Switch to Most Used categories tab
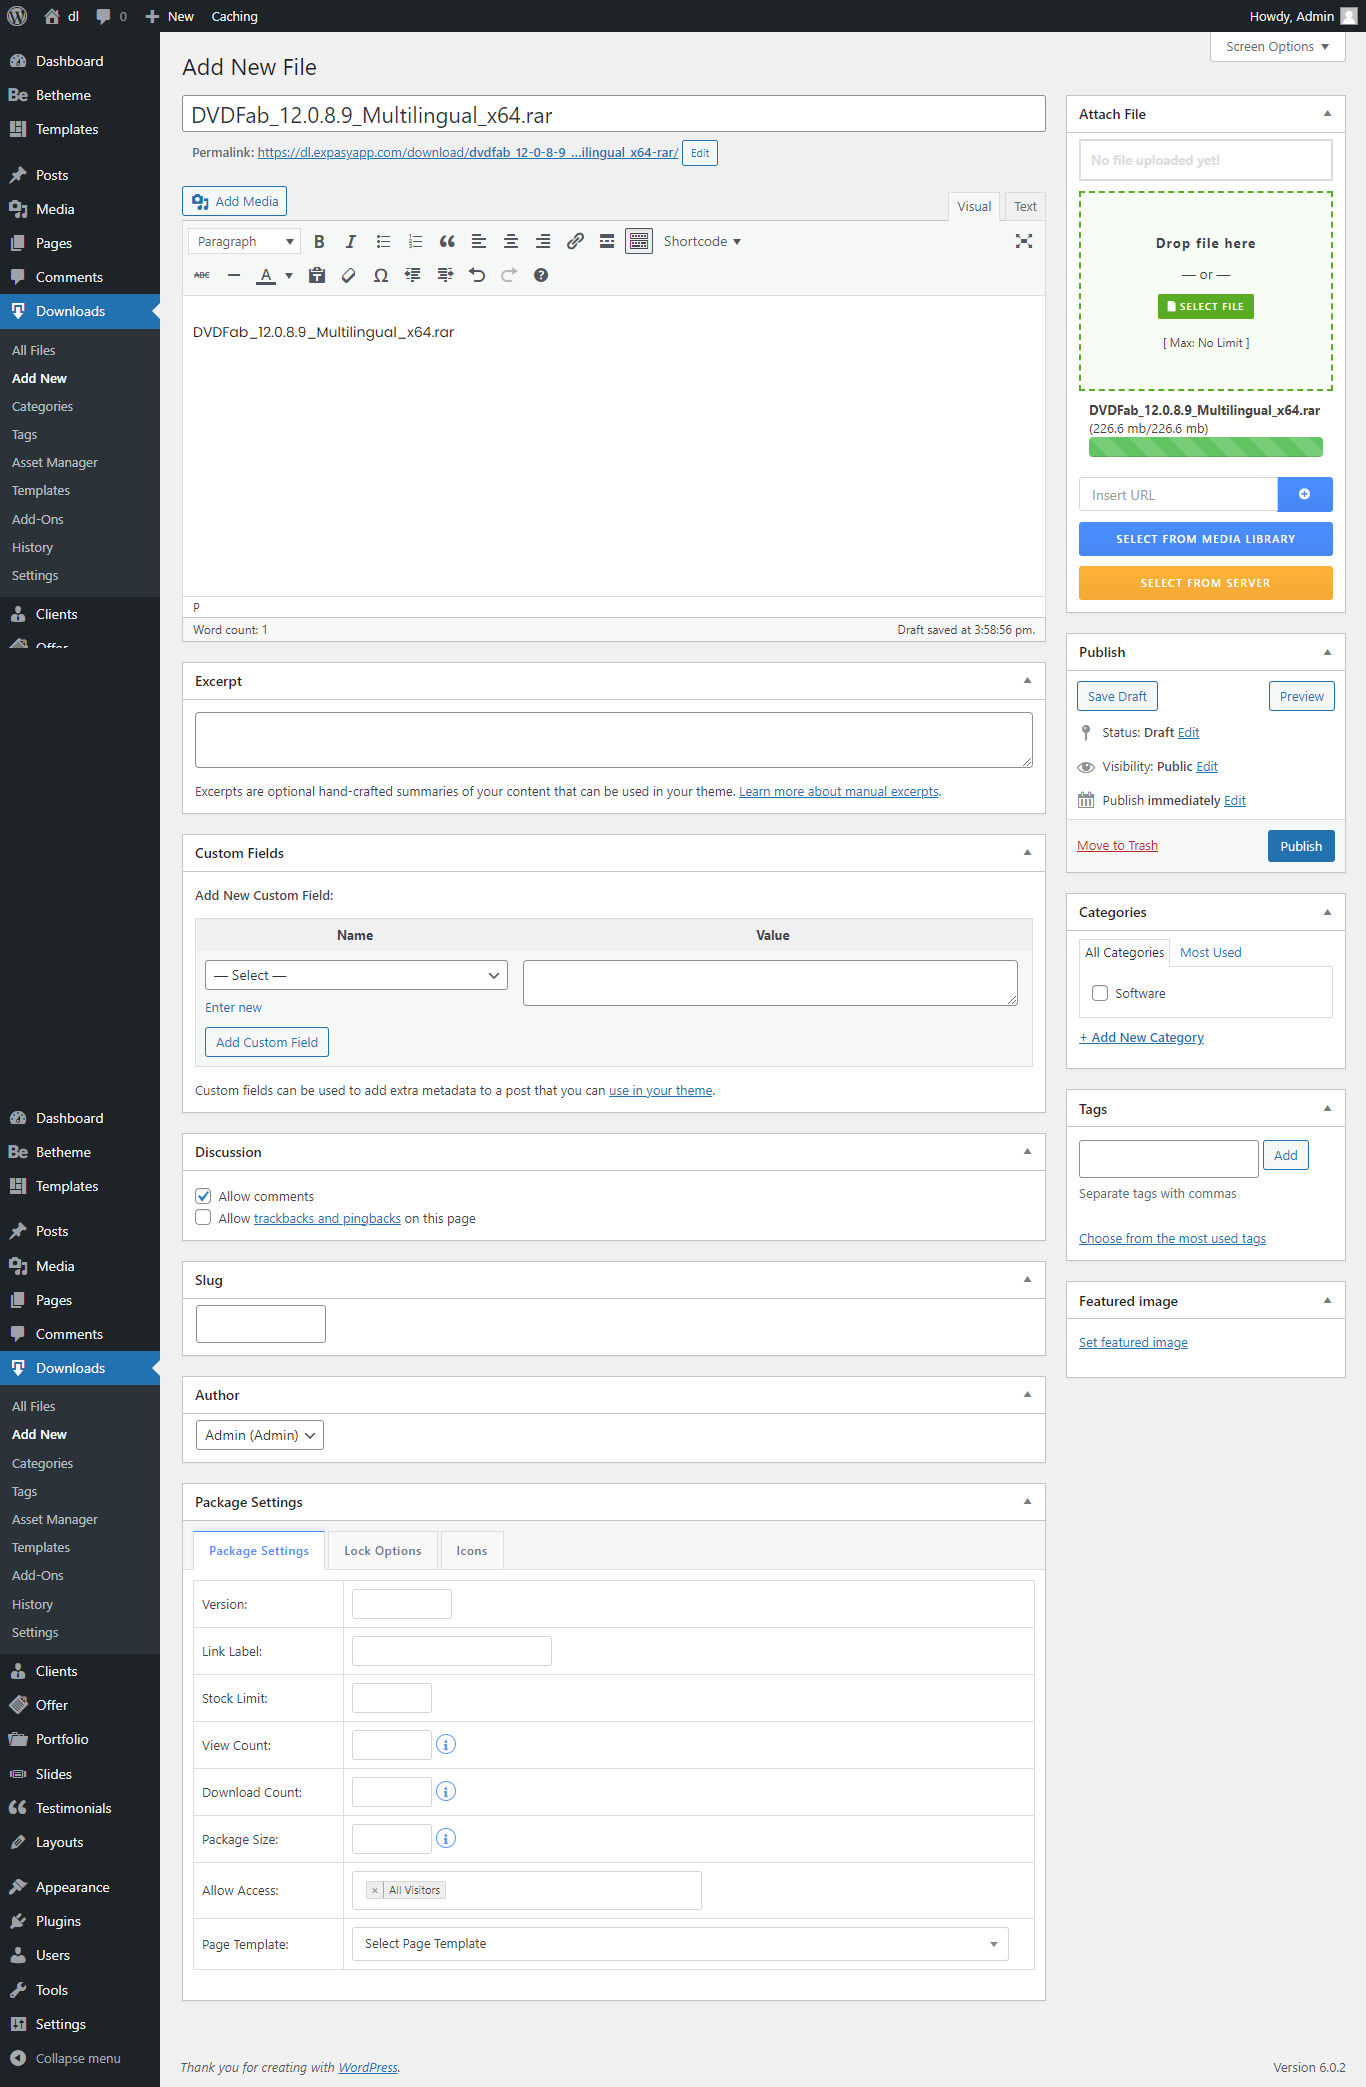Screen dimensions: 1366x2087 pos(1210,952)
